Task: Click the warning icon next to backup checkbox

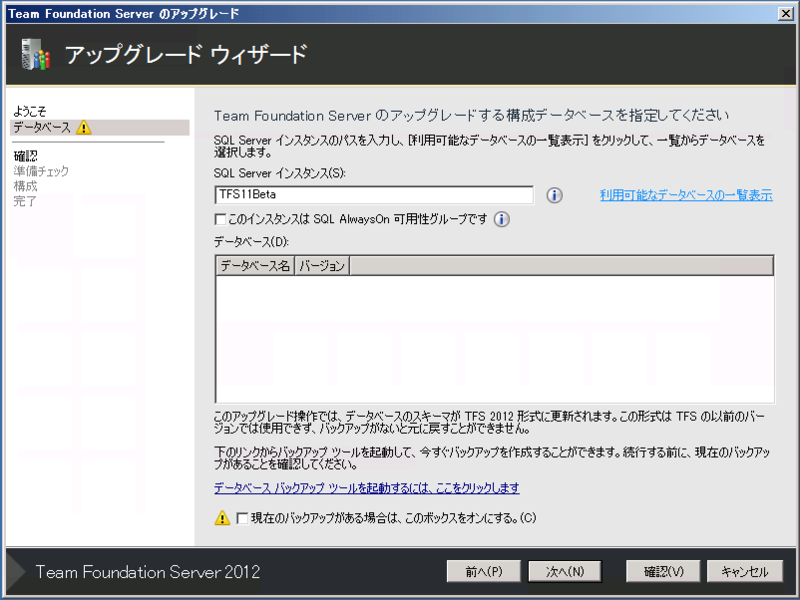Action: [x=222, y=518]
